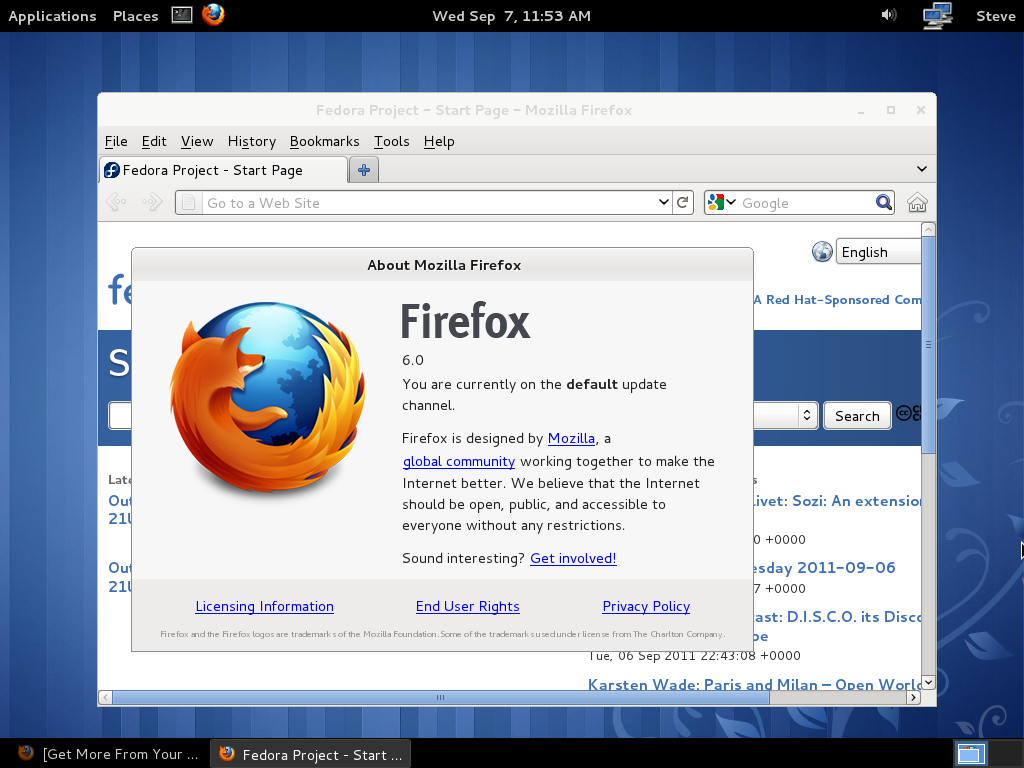Open the search scope stepper next to Search
Image resolution: width=1024 pixels, height=768 pixels.
pos(807,415)
